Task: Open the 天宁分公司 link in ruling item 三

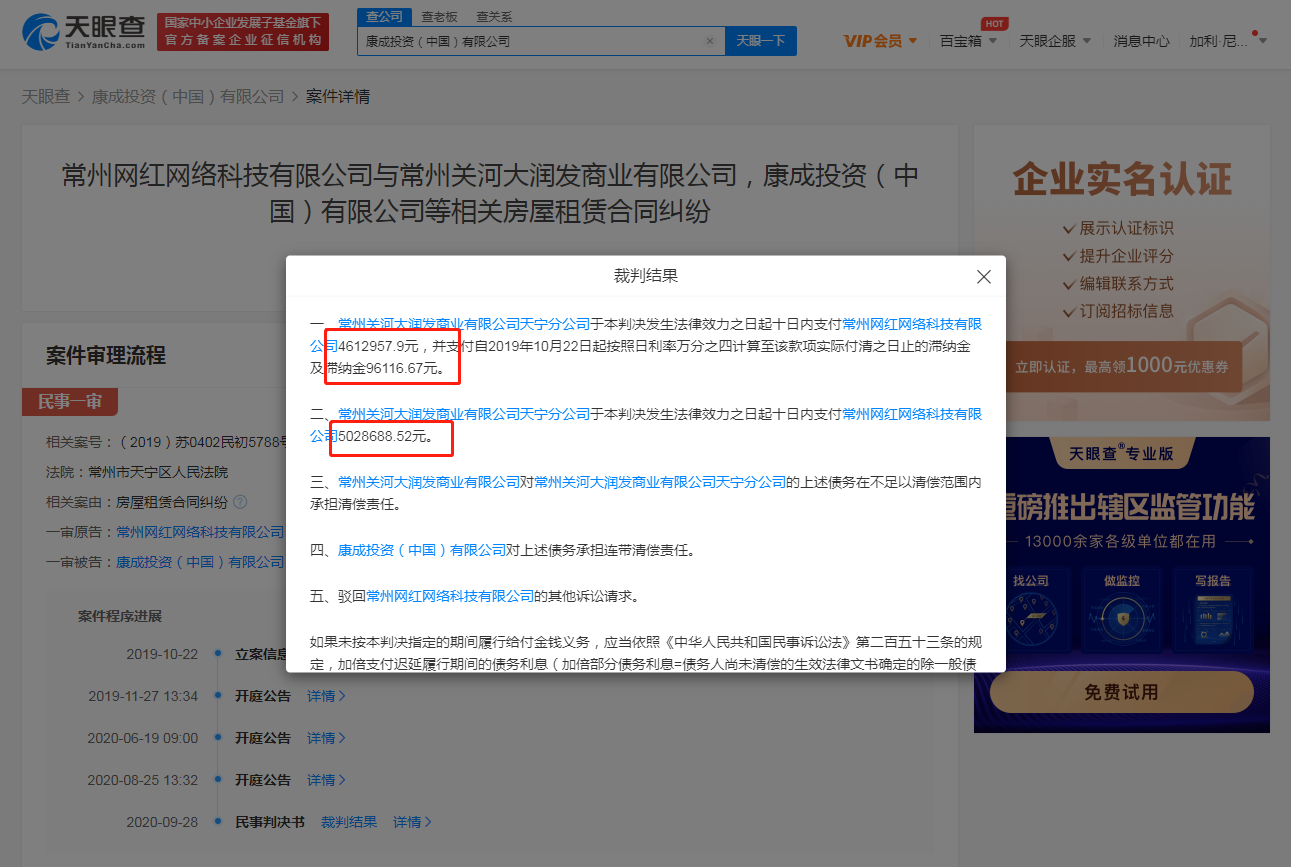Action: coord(661,482)
